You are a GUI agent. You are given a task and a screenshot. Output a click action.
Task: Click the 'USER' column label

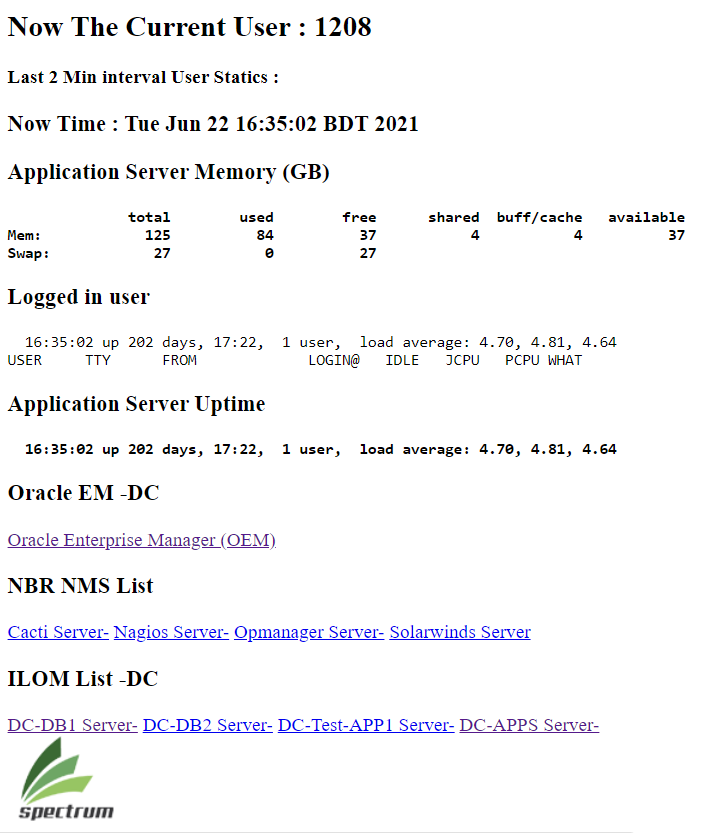click(x=24, y=360)
